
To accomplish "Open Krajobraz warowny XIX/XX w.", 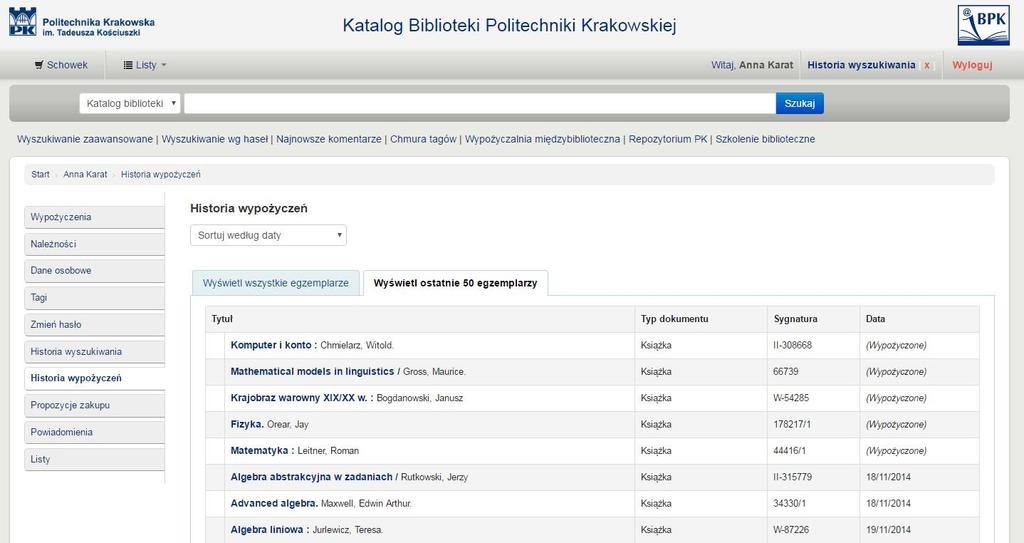I will 302,398.
